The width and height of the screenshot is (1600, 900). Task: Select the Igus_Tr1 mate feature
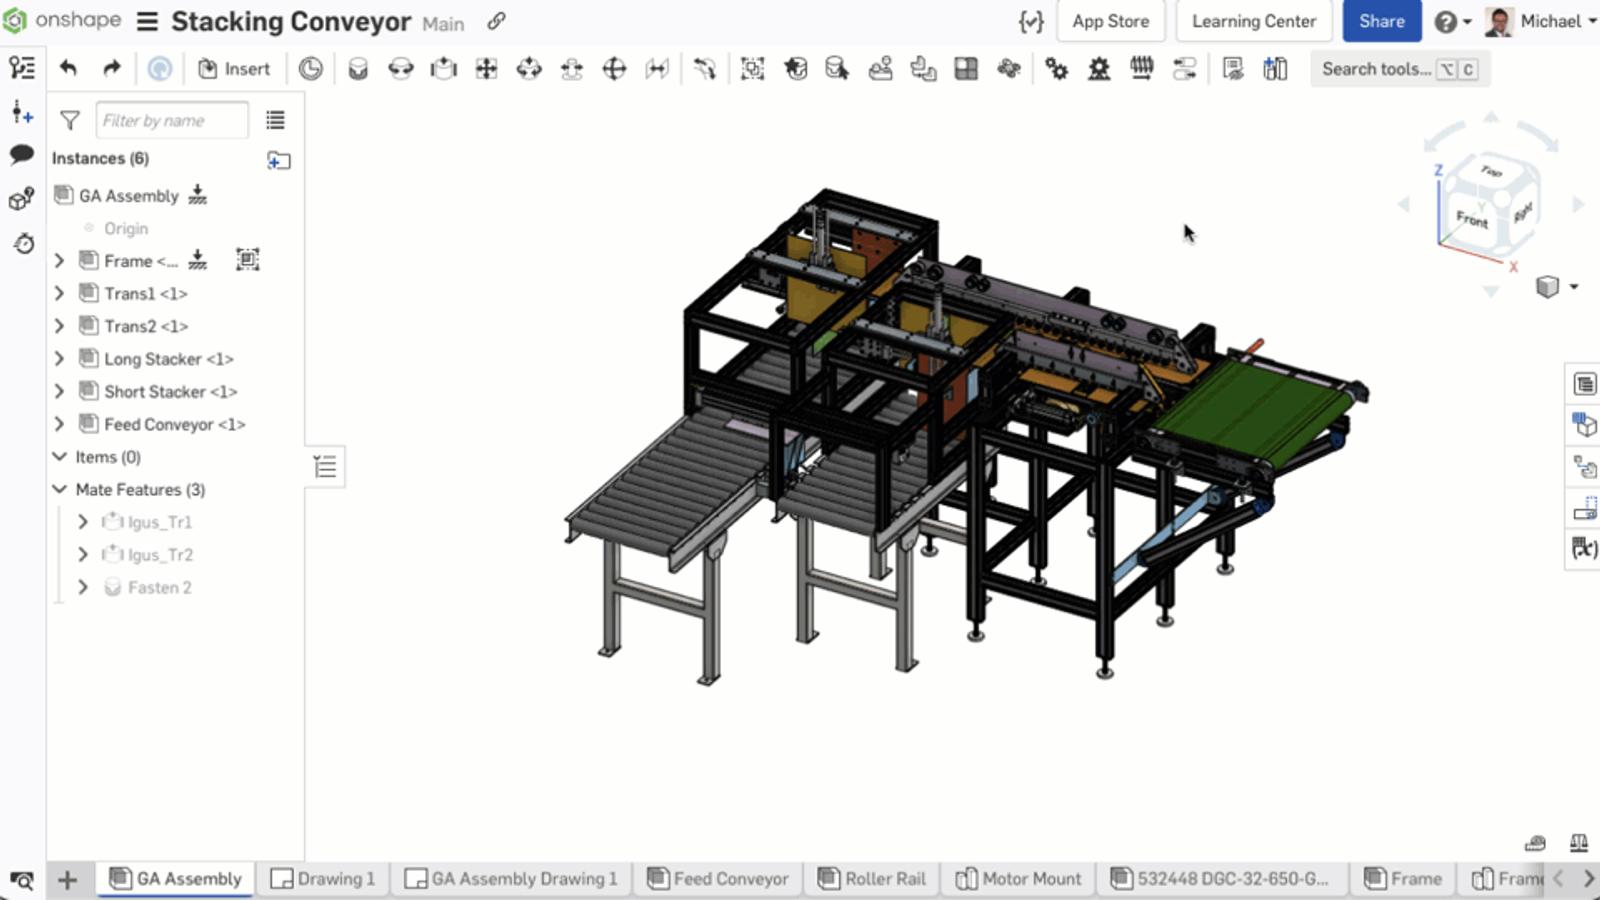159,522
